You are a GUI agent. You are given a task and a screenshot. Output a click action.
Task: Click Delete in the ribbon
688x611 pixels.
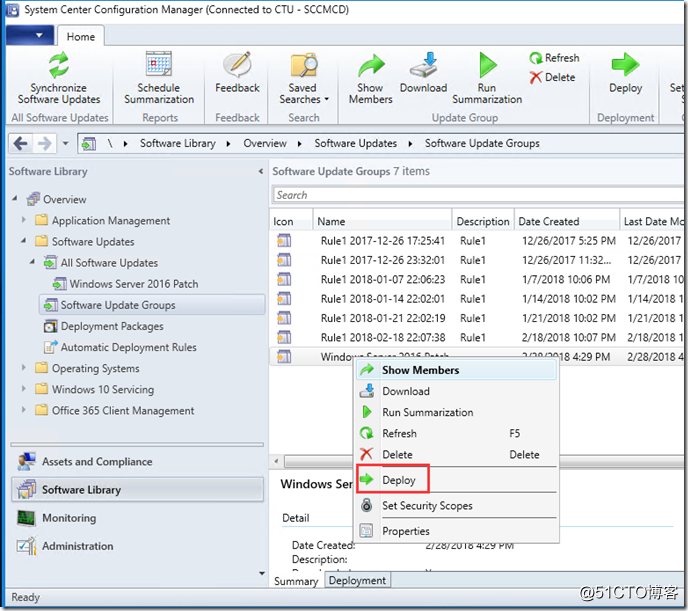(552, 78)
